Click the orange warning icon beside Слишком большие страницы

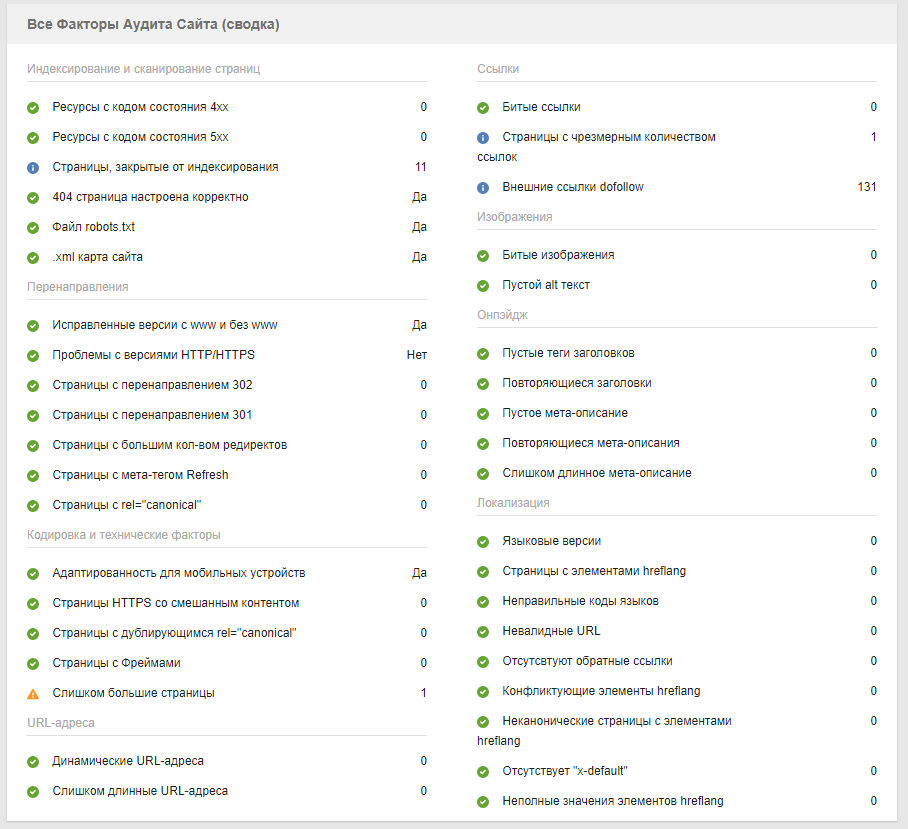[x=33, y=693]
